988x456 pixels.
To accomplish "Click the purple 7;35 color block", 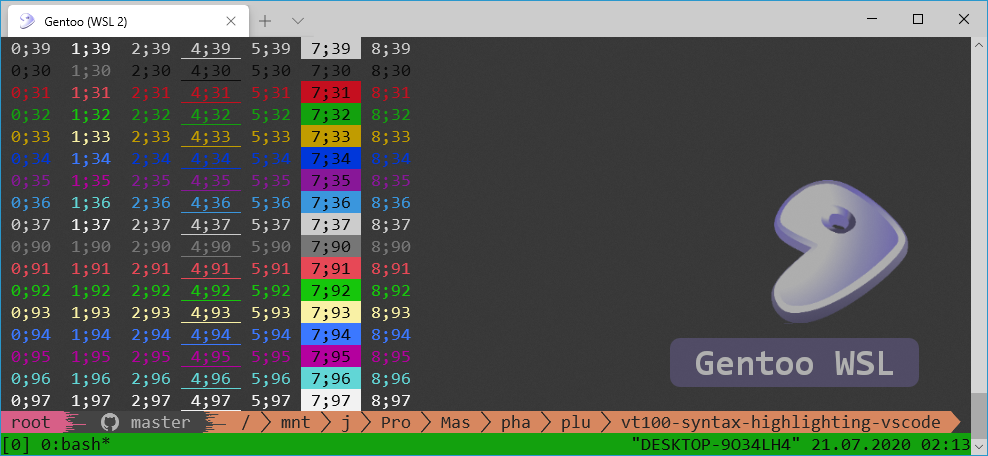I will pyautogui.click(x=331, y=180).
